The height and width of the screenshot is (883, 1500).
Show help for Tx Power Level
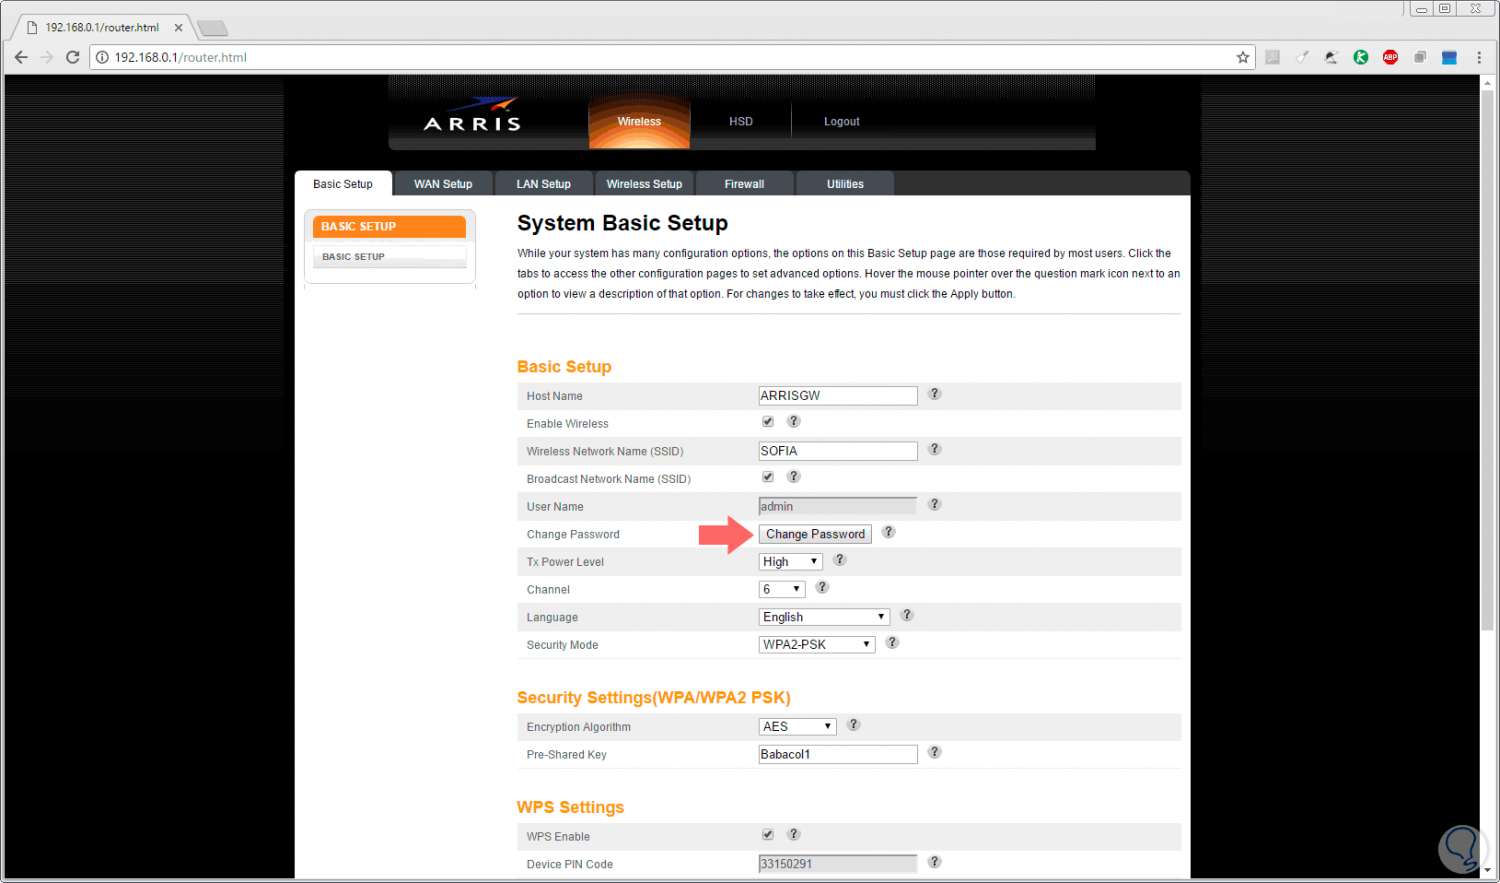[840, 560]
